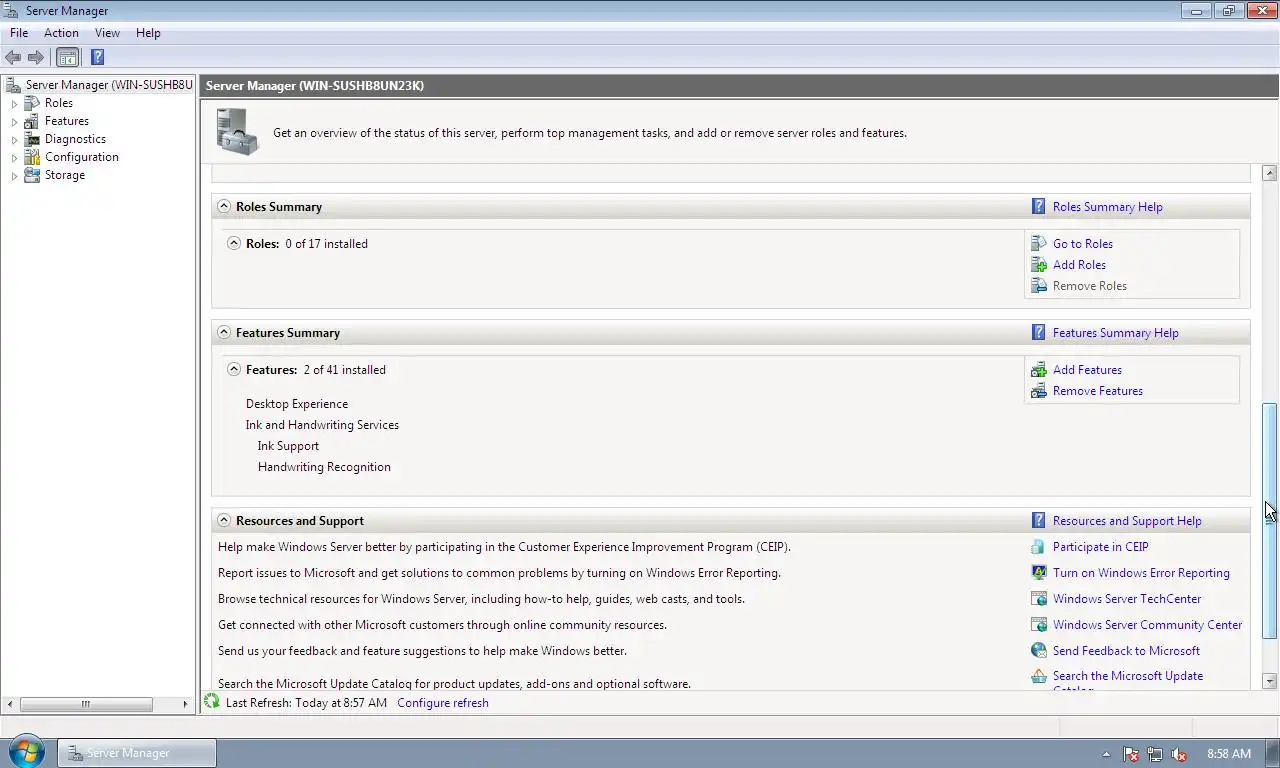Collapse the Features Summary section
This screenshot has width=1280, height=768.
click(x=224, y=333)
